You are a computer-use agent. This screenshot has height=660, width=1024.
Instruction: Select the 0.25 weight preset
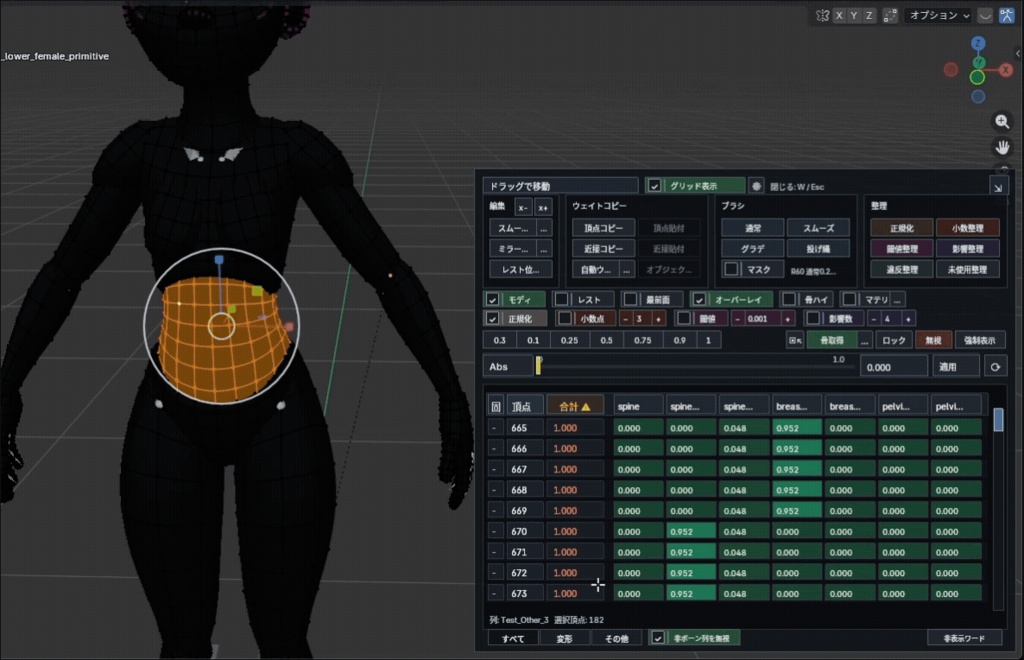pyautogui.click(x=569, y=340)
